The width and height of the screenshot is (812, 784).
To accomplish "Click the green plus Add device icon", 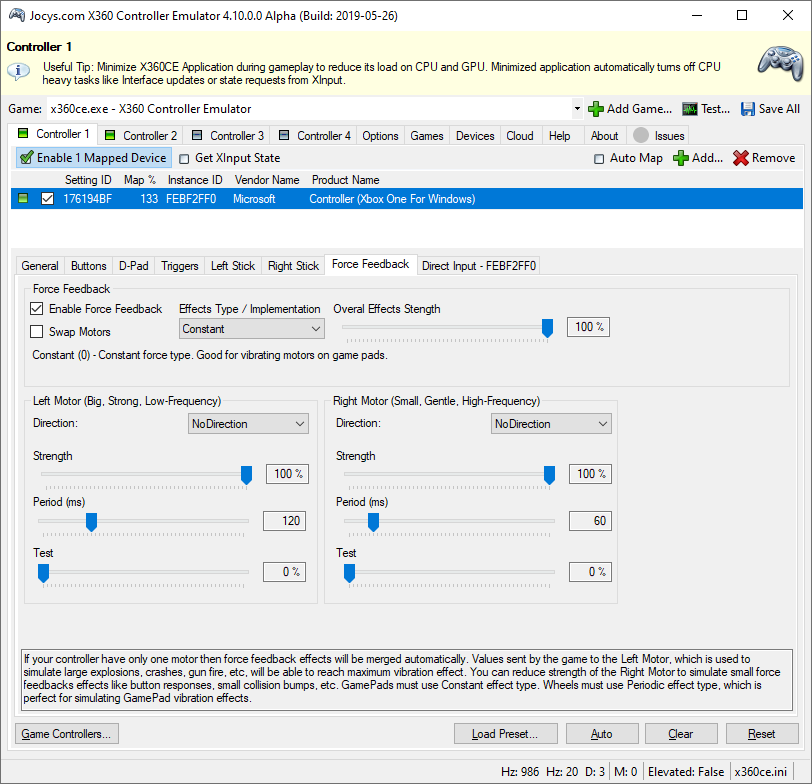I will (x=680, y=158).
